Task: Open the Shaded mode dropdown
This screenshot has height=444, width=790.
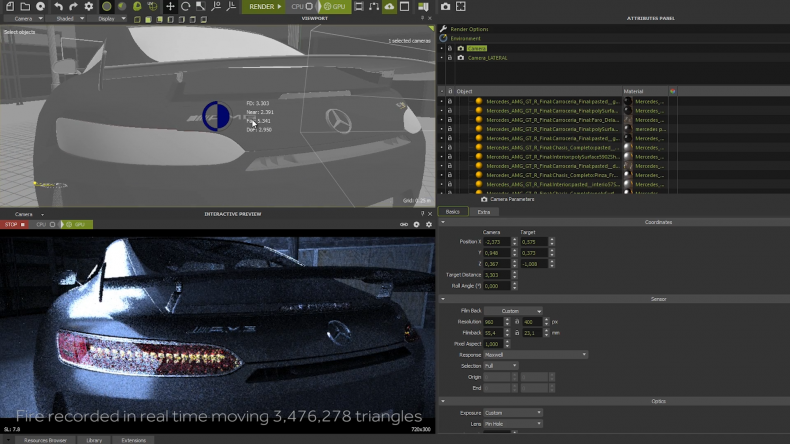Action: point(65,19)
